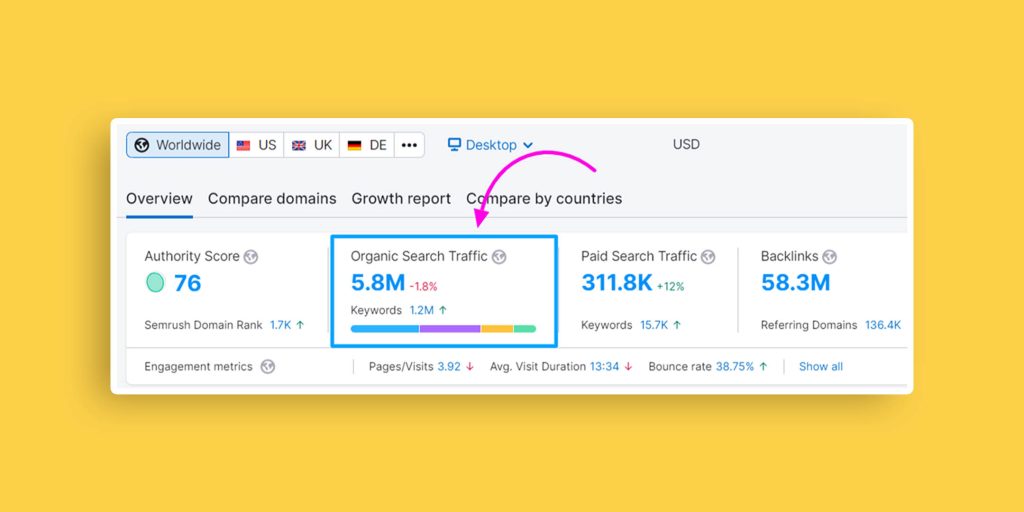Click the 58.3M Backlinks value

click(x=795, y=283)
